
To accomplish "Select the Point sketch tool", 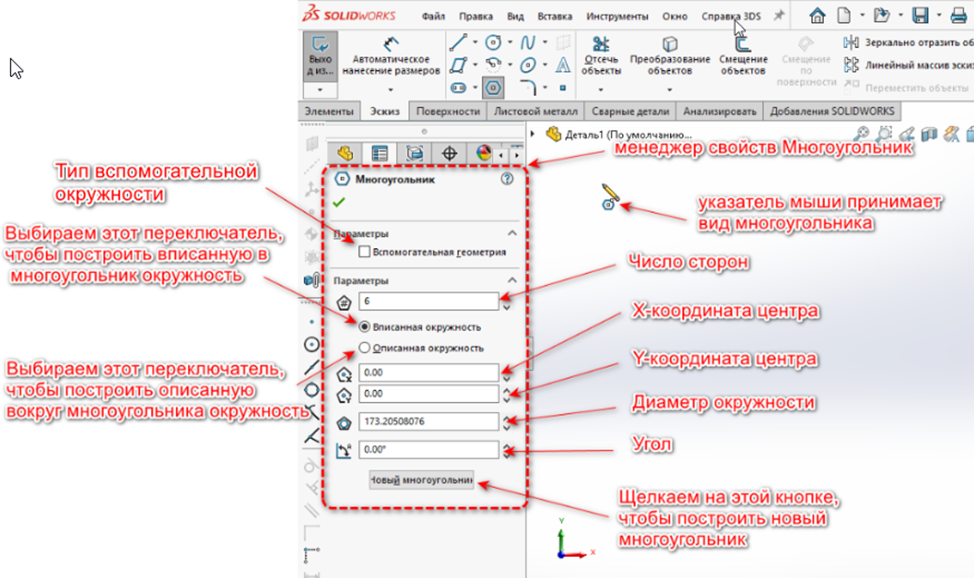I will (x=563, y=88).
